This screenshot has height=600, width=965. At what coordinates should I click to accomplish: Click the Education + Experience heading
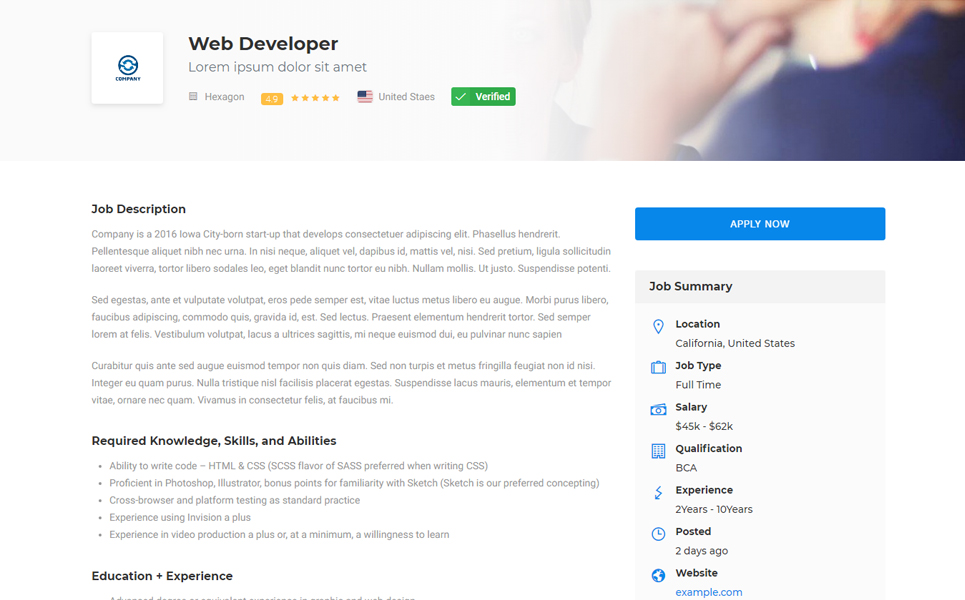point(162,576)
